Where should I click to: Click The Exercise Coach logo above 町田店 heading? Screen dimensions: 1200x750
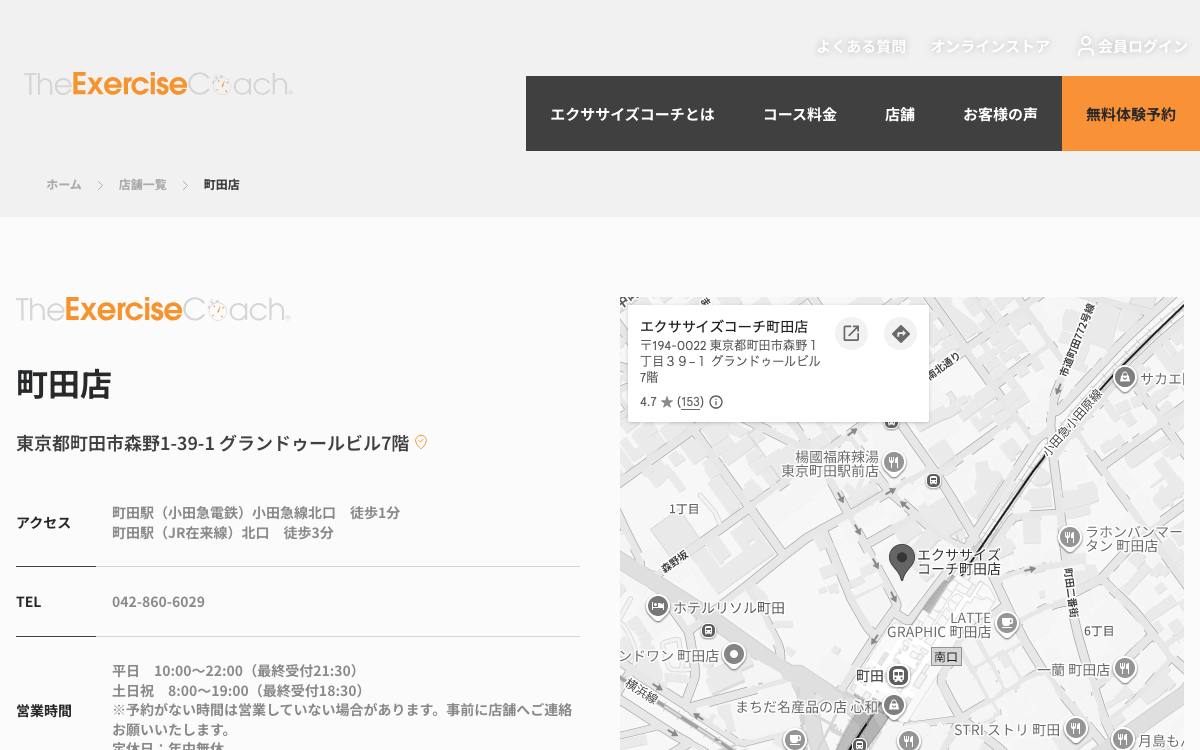tap(153, 309)
